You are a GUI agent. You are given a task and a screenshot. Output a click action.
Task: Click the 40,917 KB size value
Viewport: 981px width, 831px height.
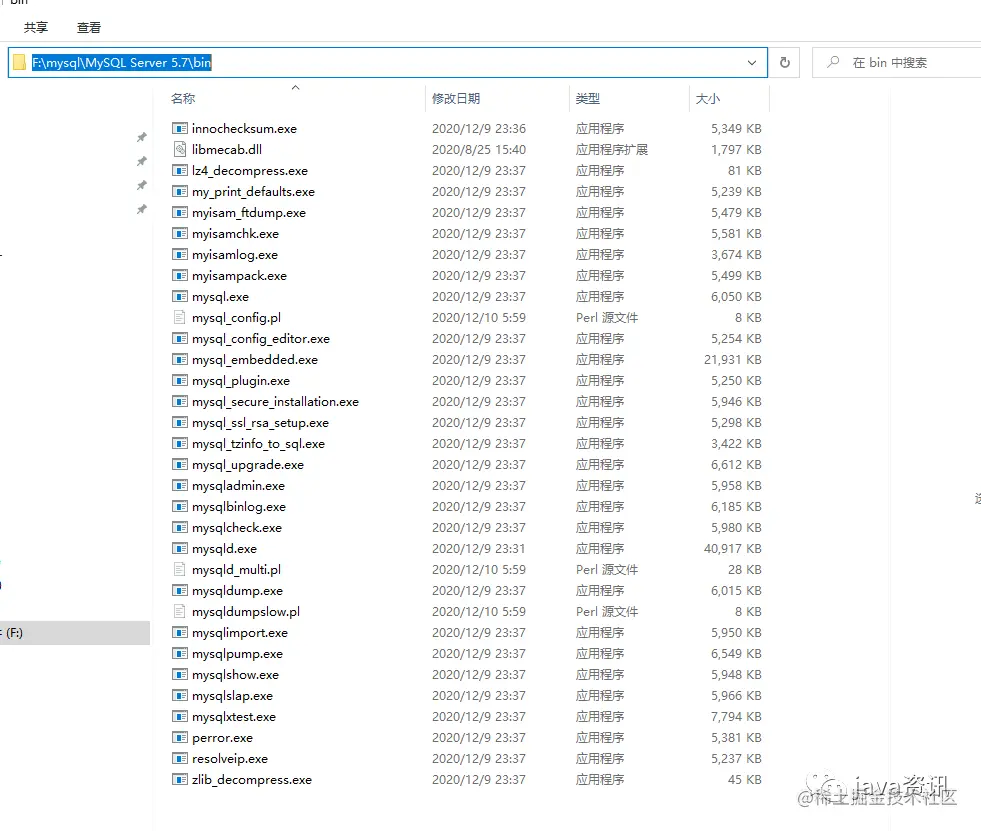733,549
